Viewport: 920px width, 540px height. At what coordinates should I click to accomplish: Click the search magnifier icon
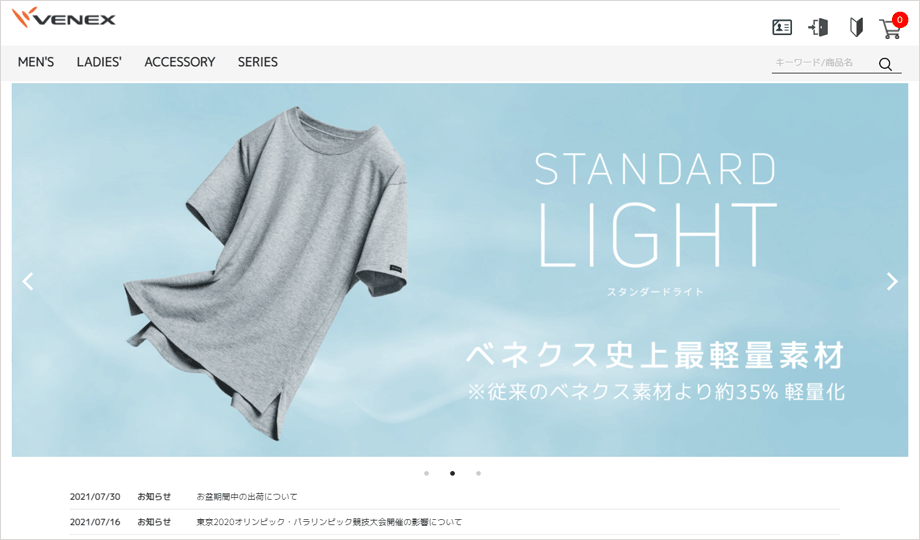click(x=885, y=64)
